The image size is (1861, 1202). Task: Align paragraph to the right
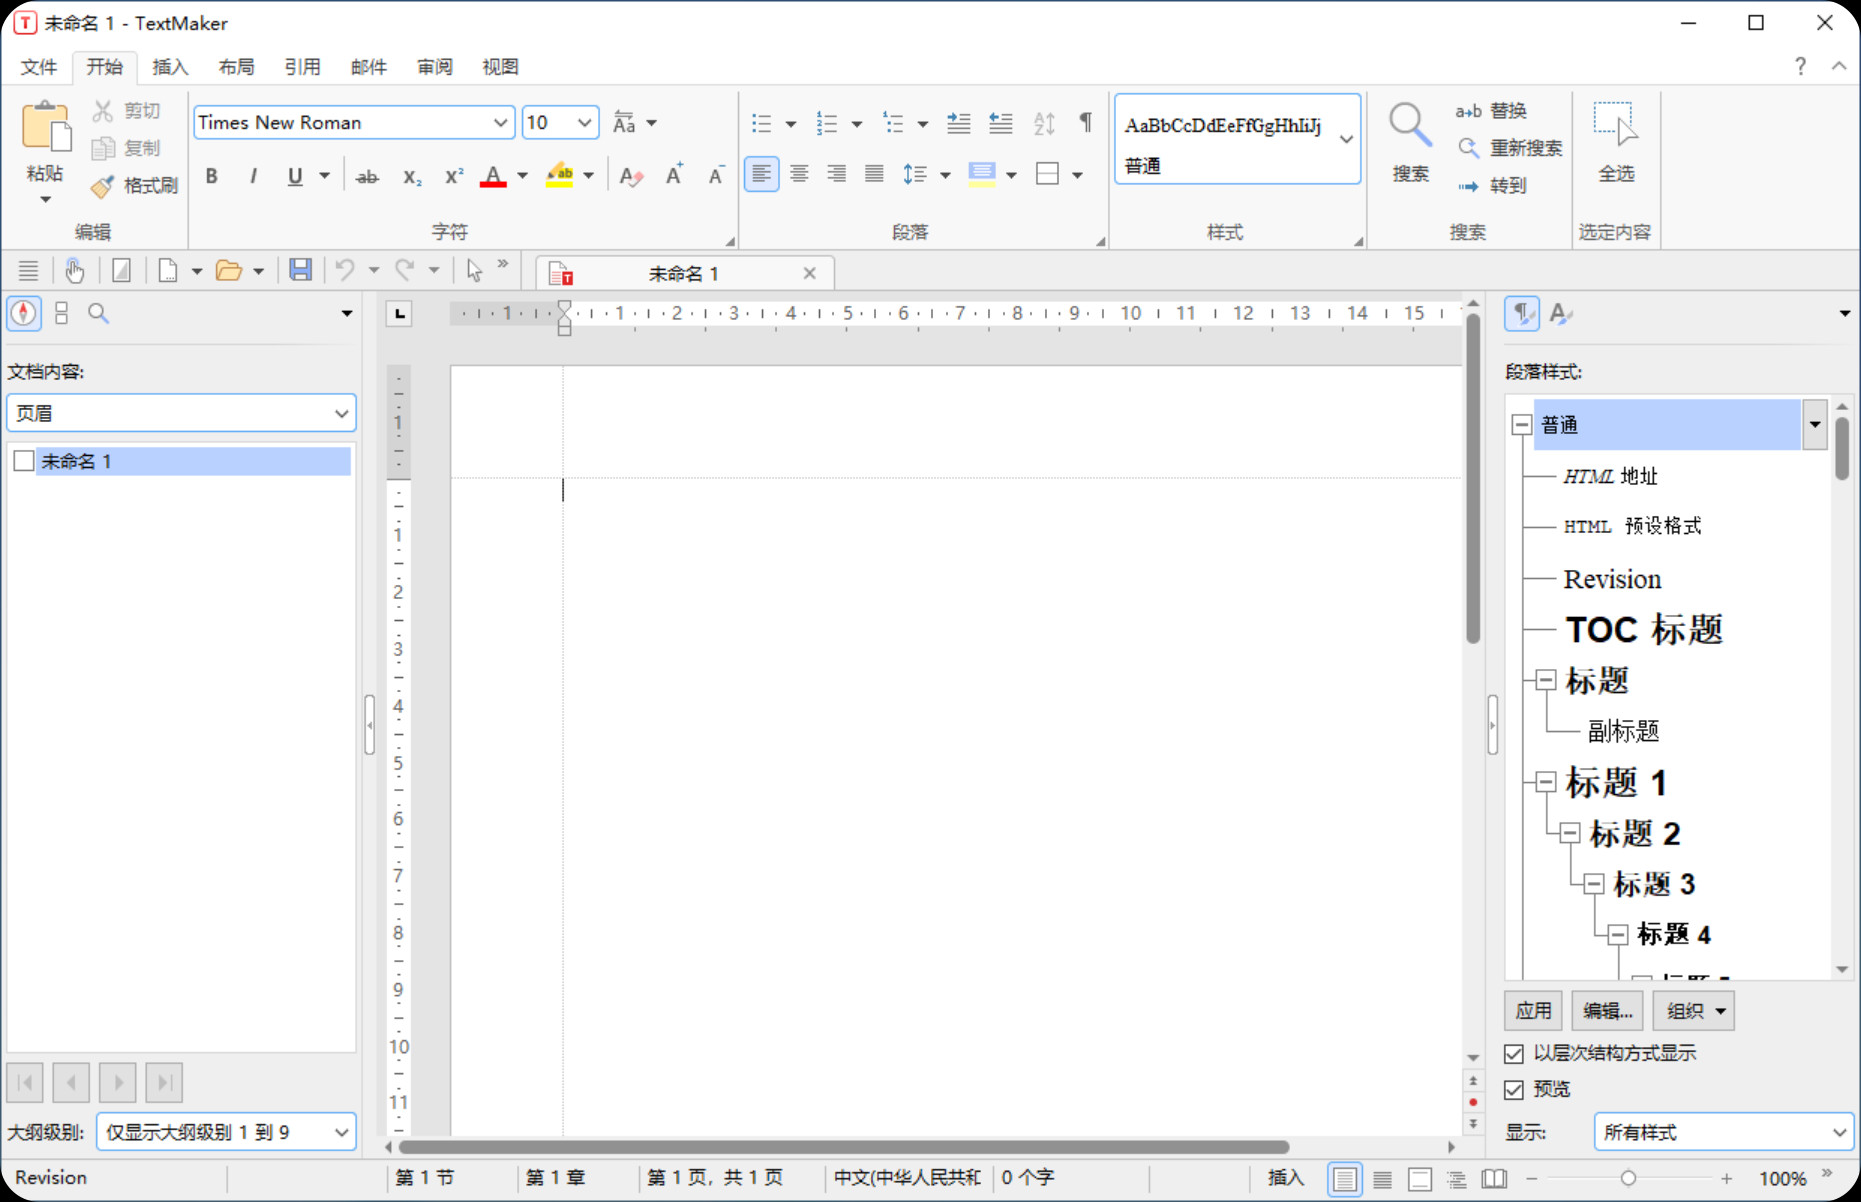pos(837,174)
